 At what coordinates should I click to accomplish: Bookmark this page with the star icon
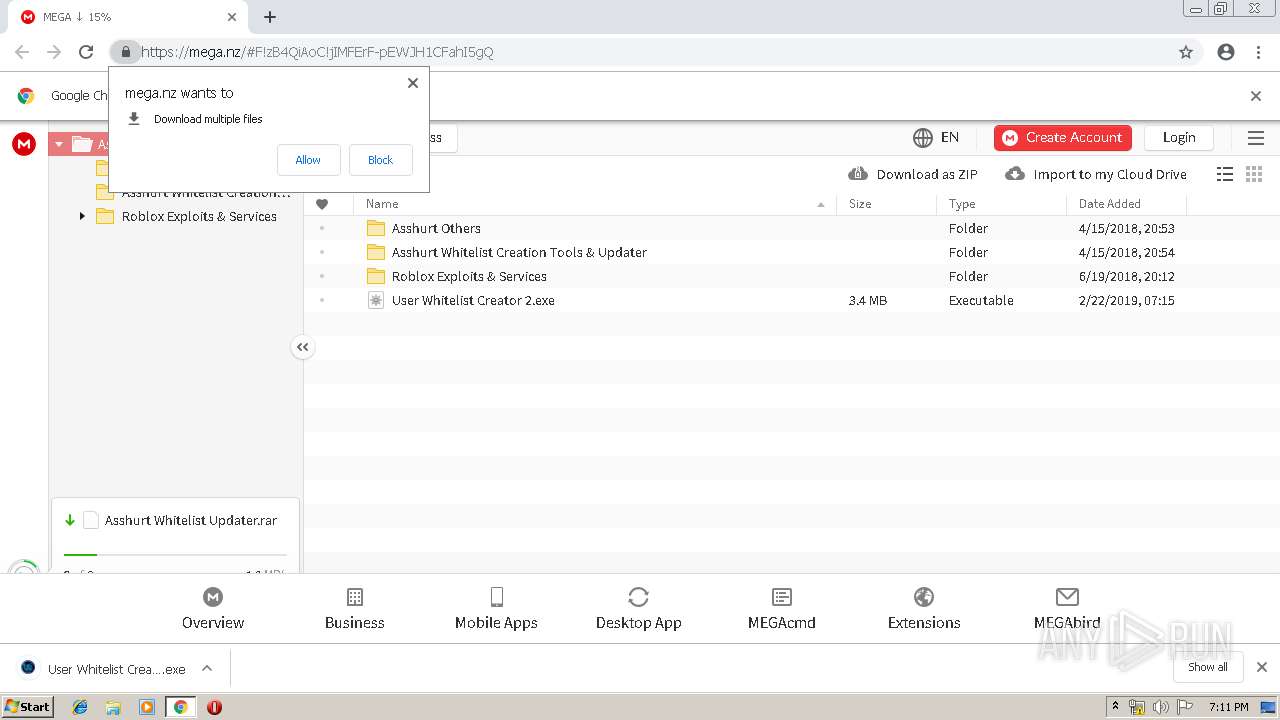[x=1186, y=52]
